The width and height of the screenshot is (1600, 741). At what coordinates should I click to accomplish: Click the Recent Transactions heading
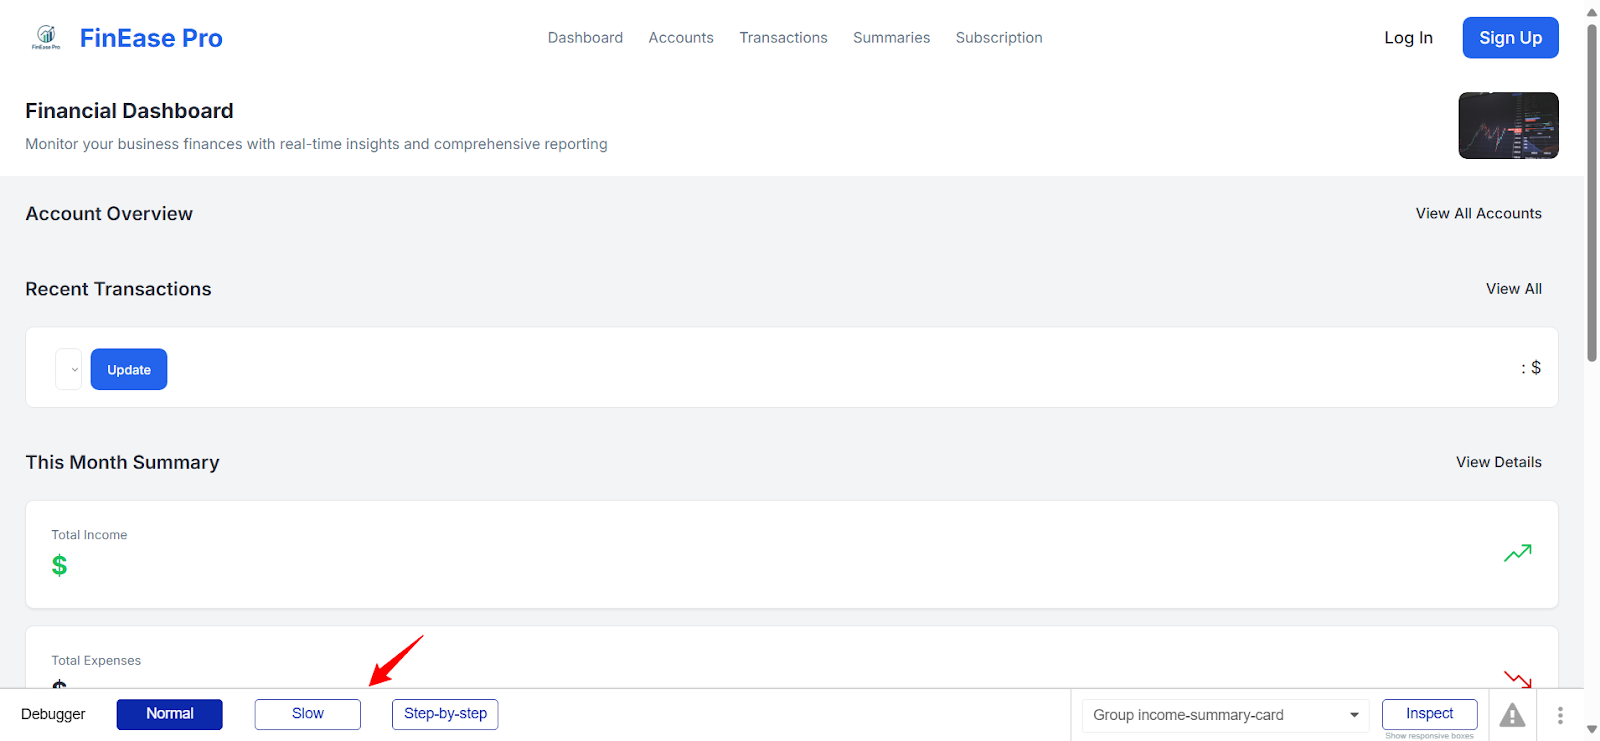pos(118,289)
